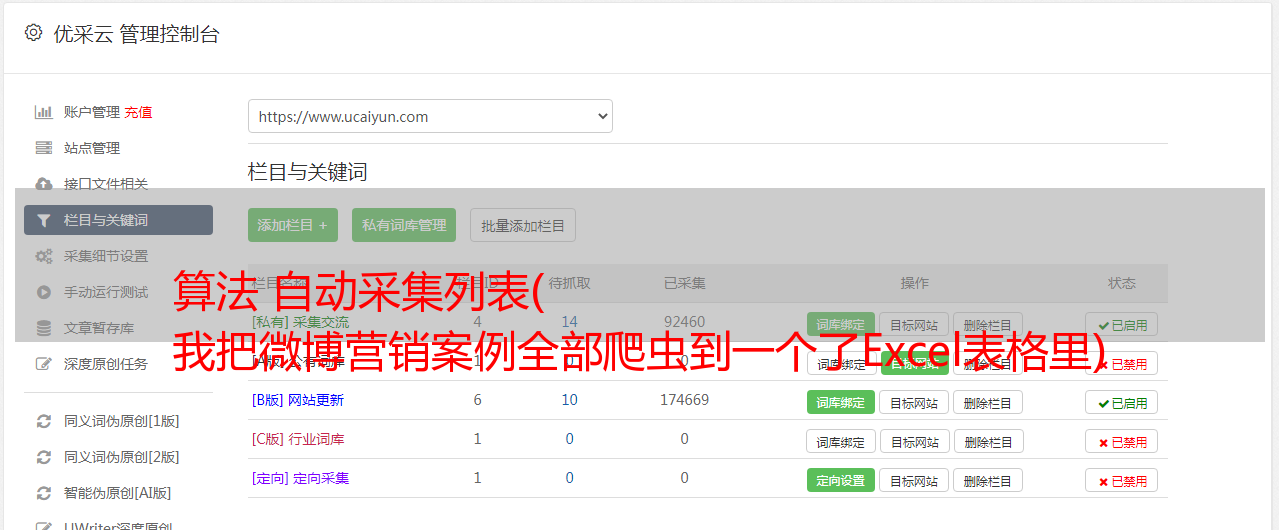
Task: Open the https://www.ucaiyun.com site dropdown
Action: pos(430,116)
